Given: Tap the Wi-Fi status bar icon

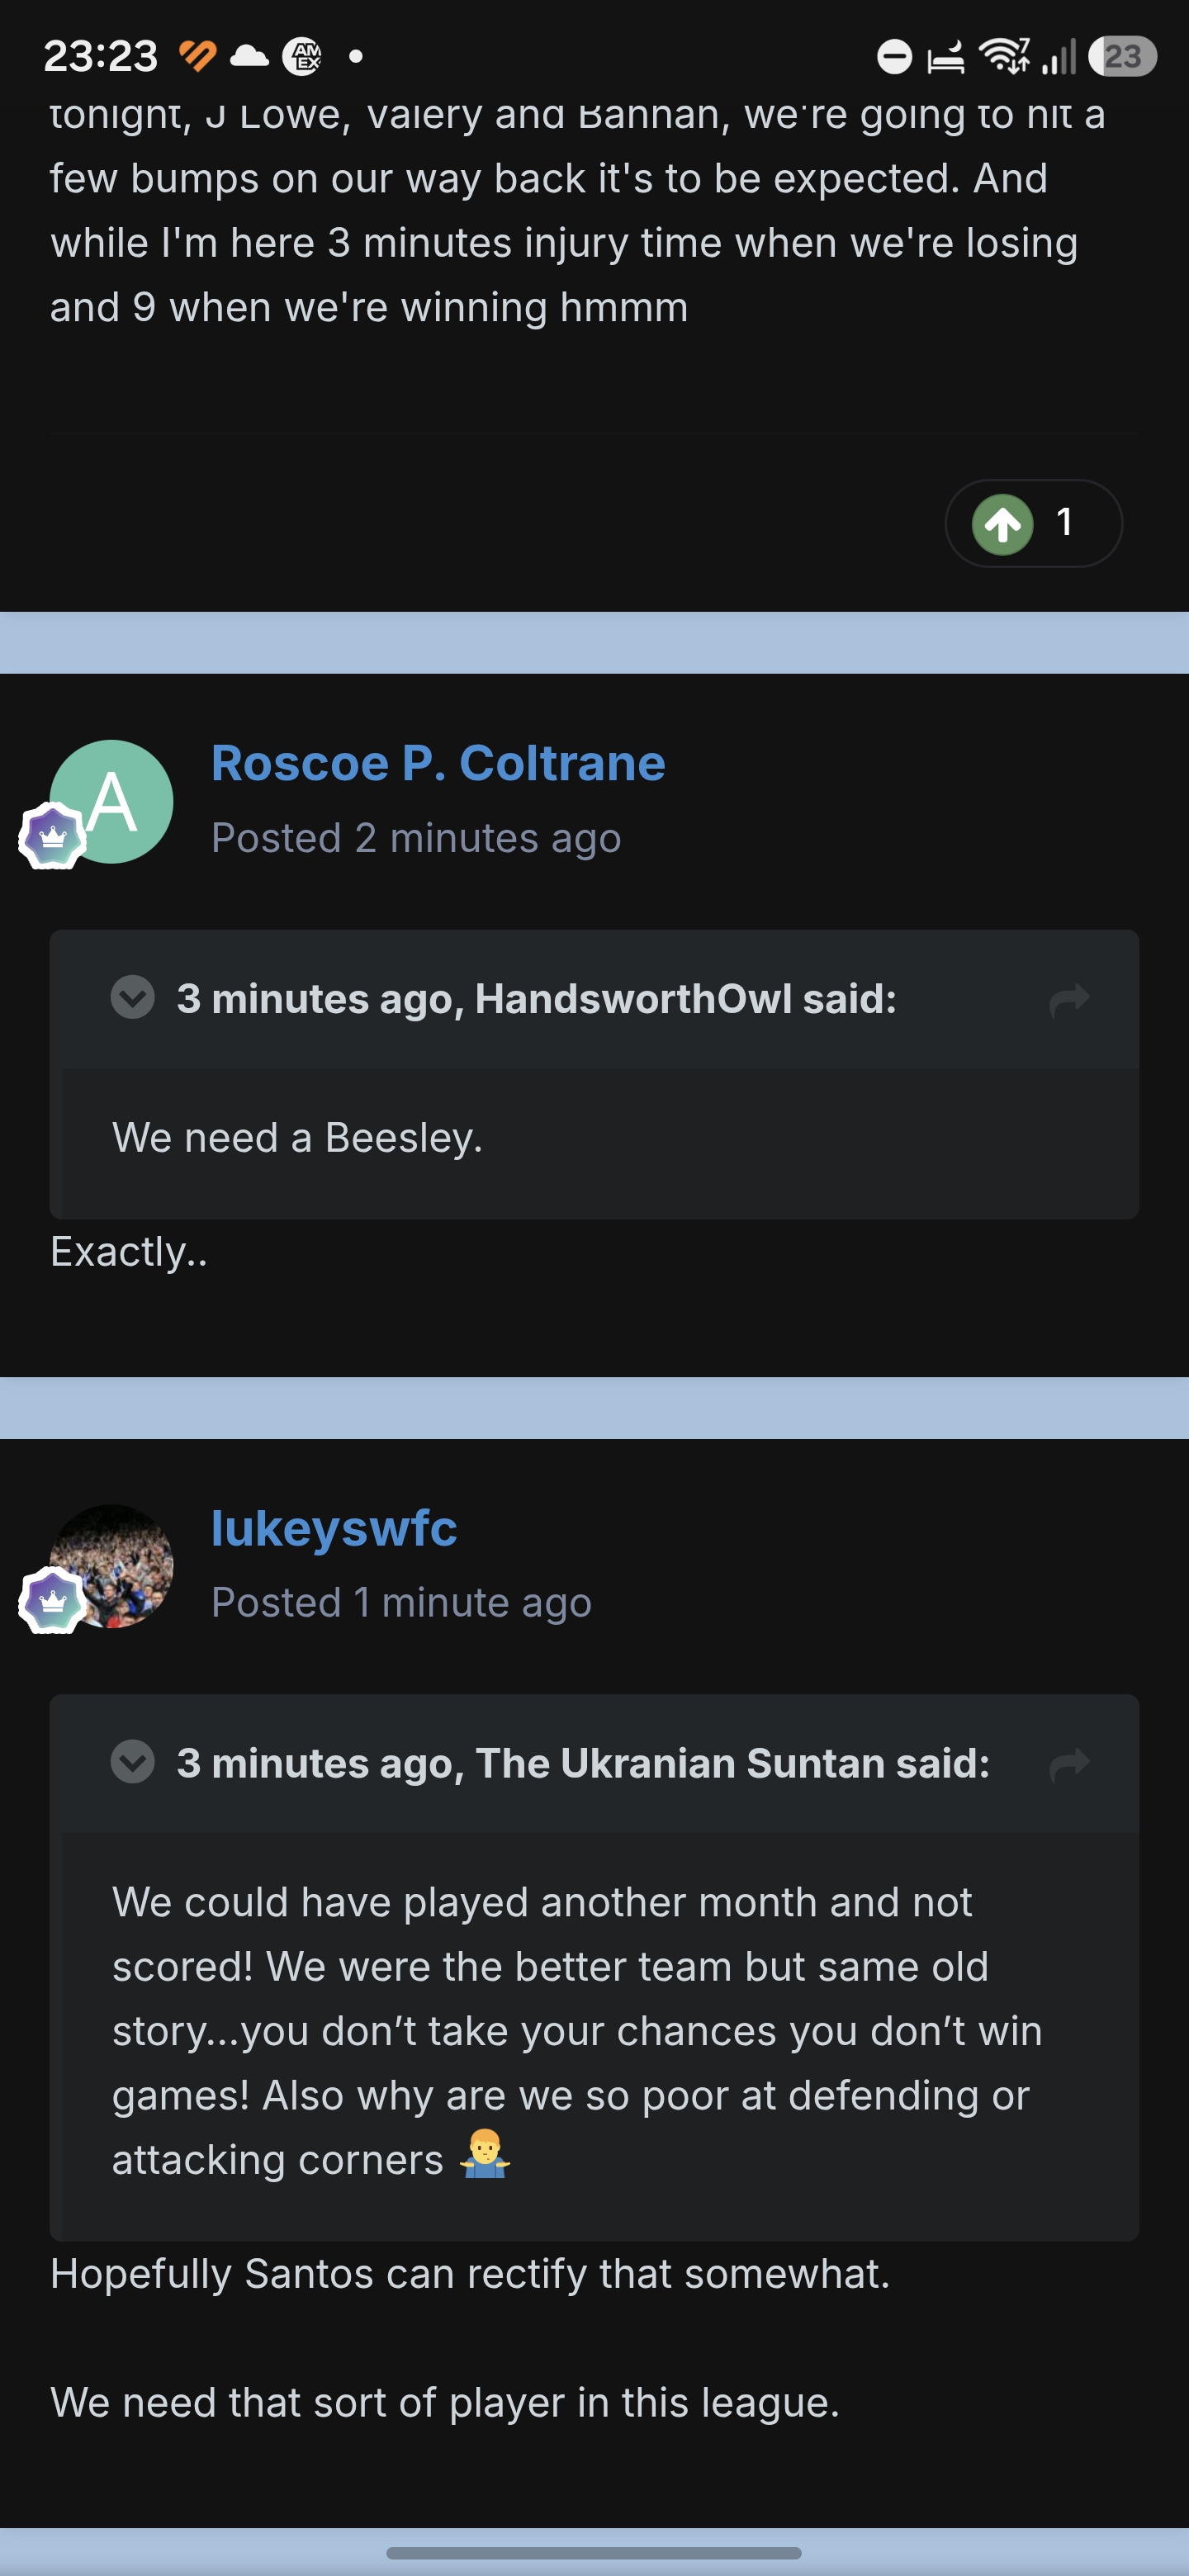Looking at the screenshot, I should coord(1005,56).
